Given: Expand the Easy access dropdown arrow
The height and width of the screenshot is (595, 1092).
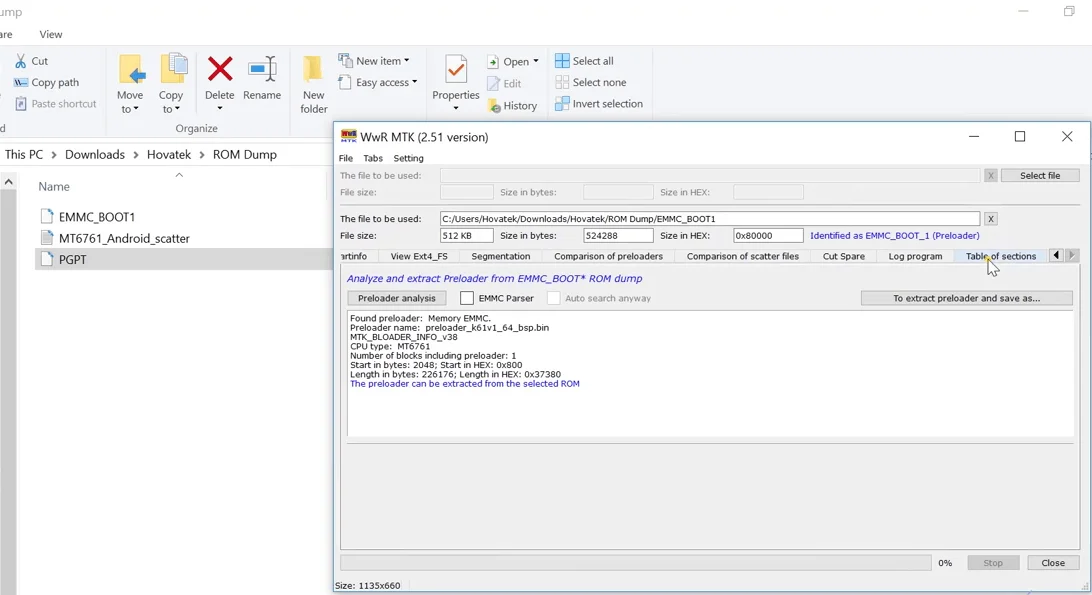Looking at the screenshot, I should click(414, 82).
